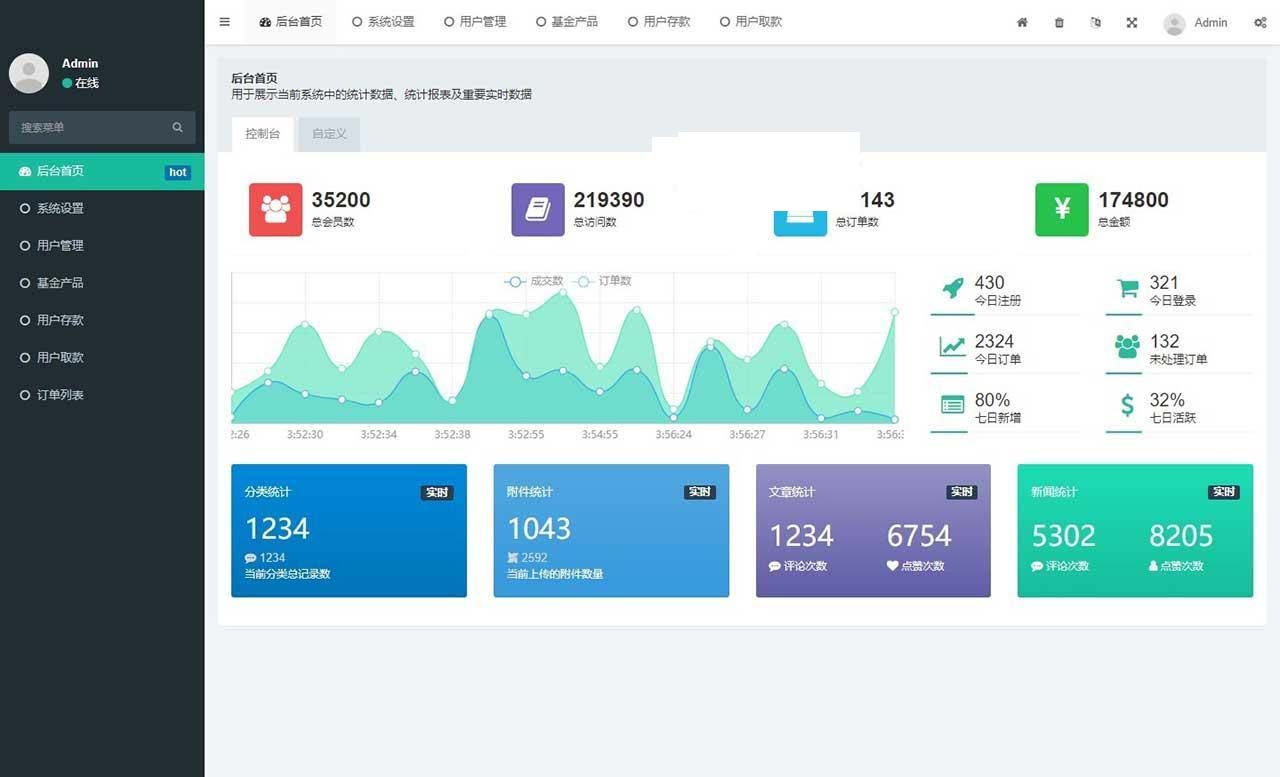Click the purple total visits book icon
This screenshot has height=777, width=1280.
(538, 209)
